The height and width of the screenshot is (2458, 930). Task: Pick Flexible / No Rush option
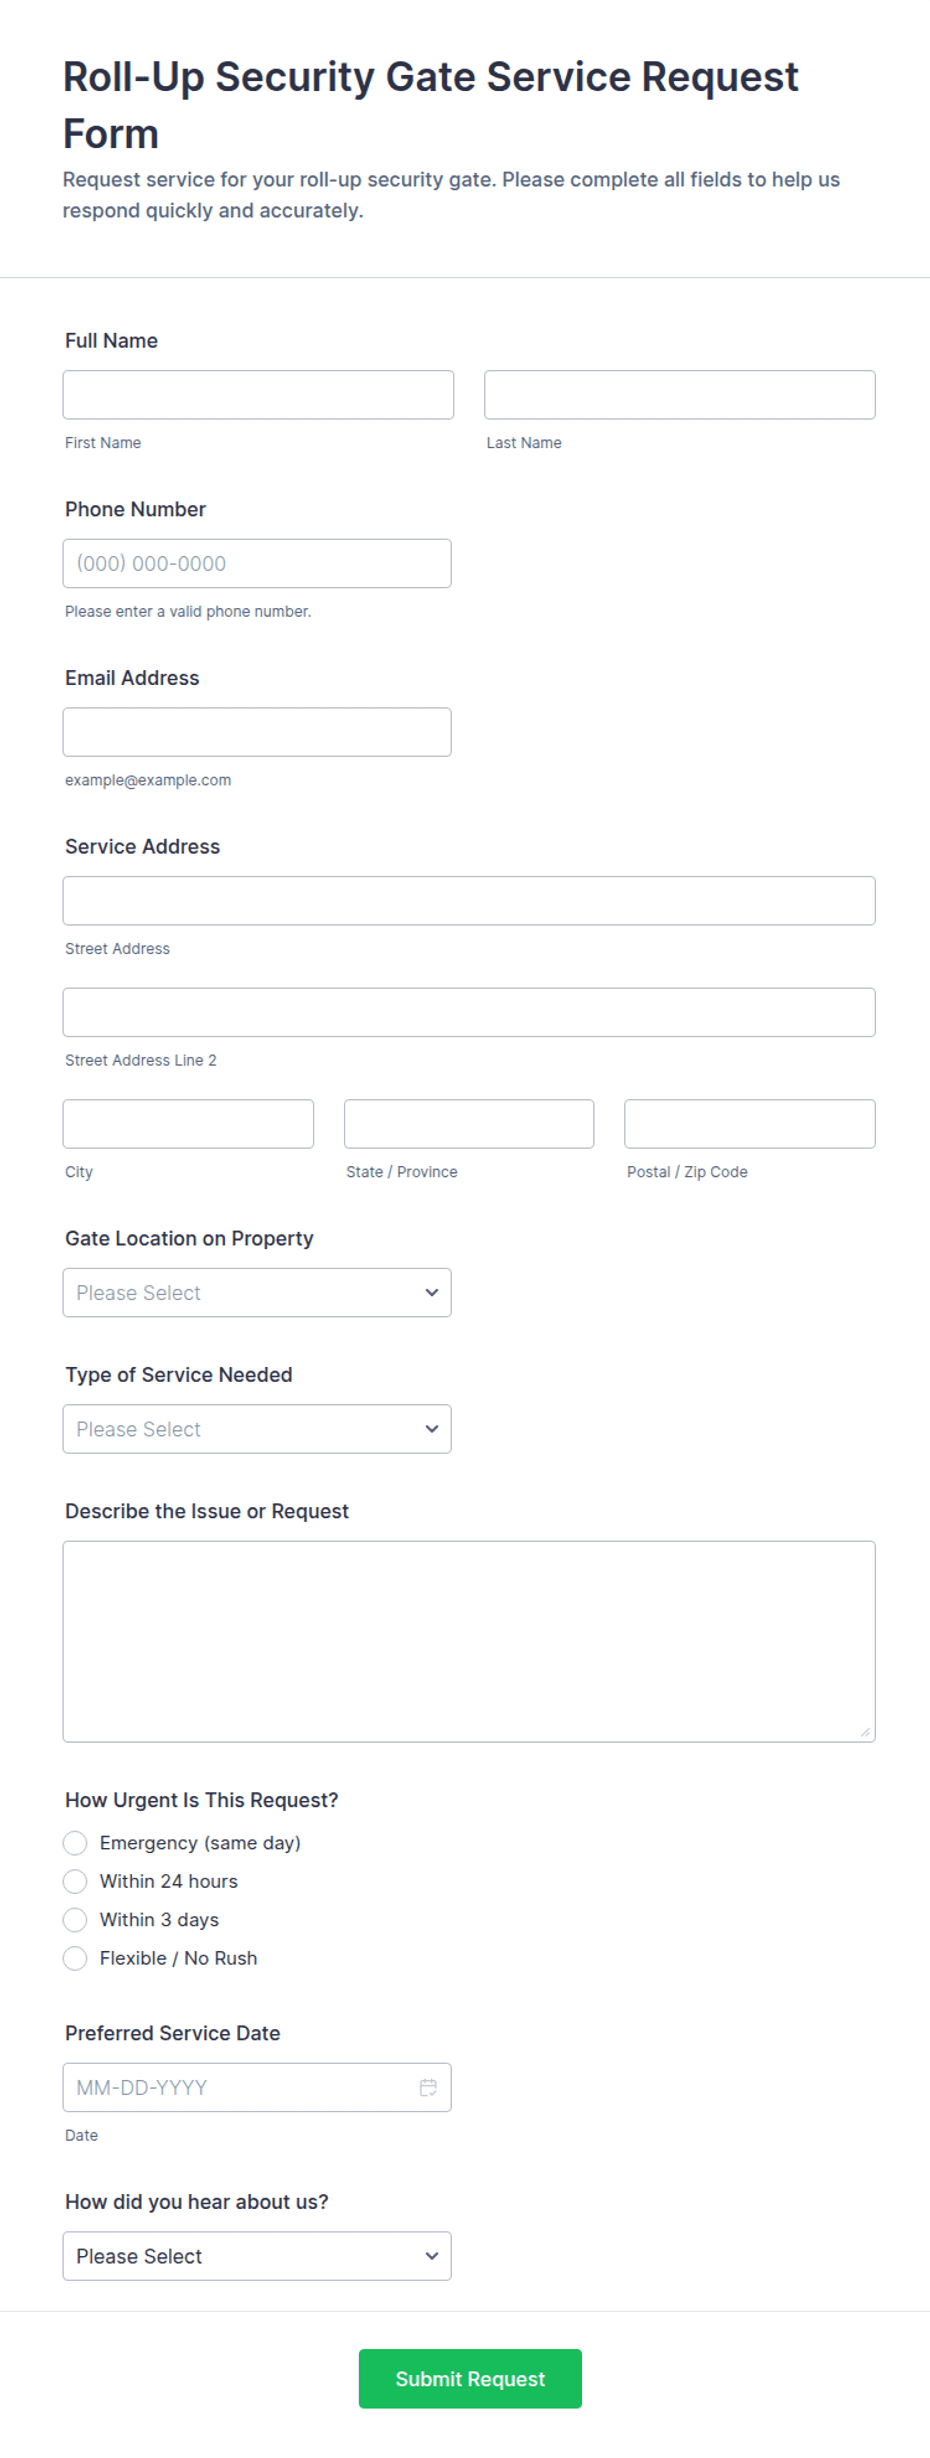[x=75, y=1958]
